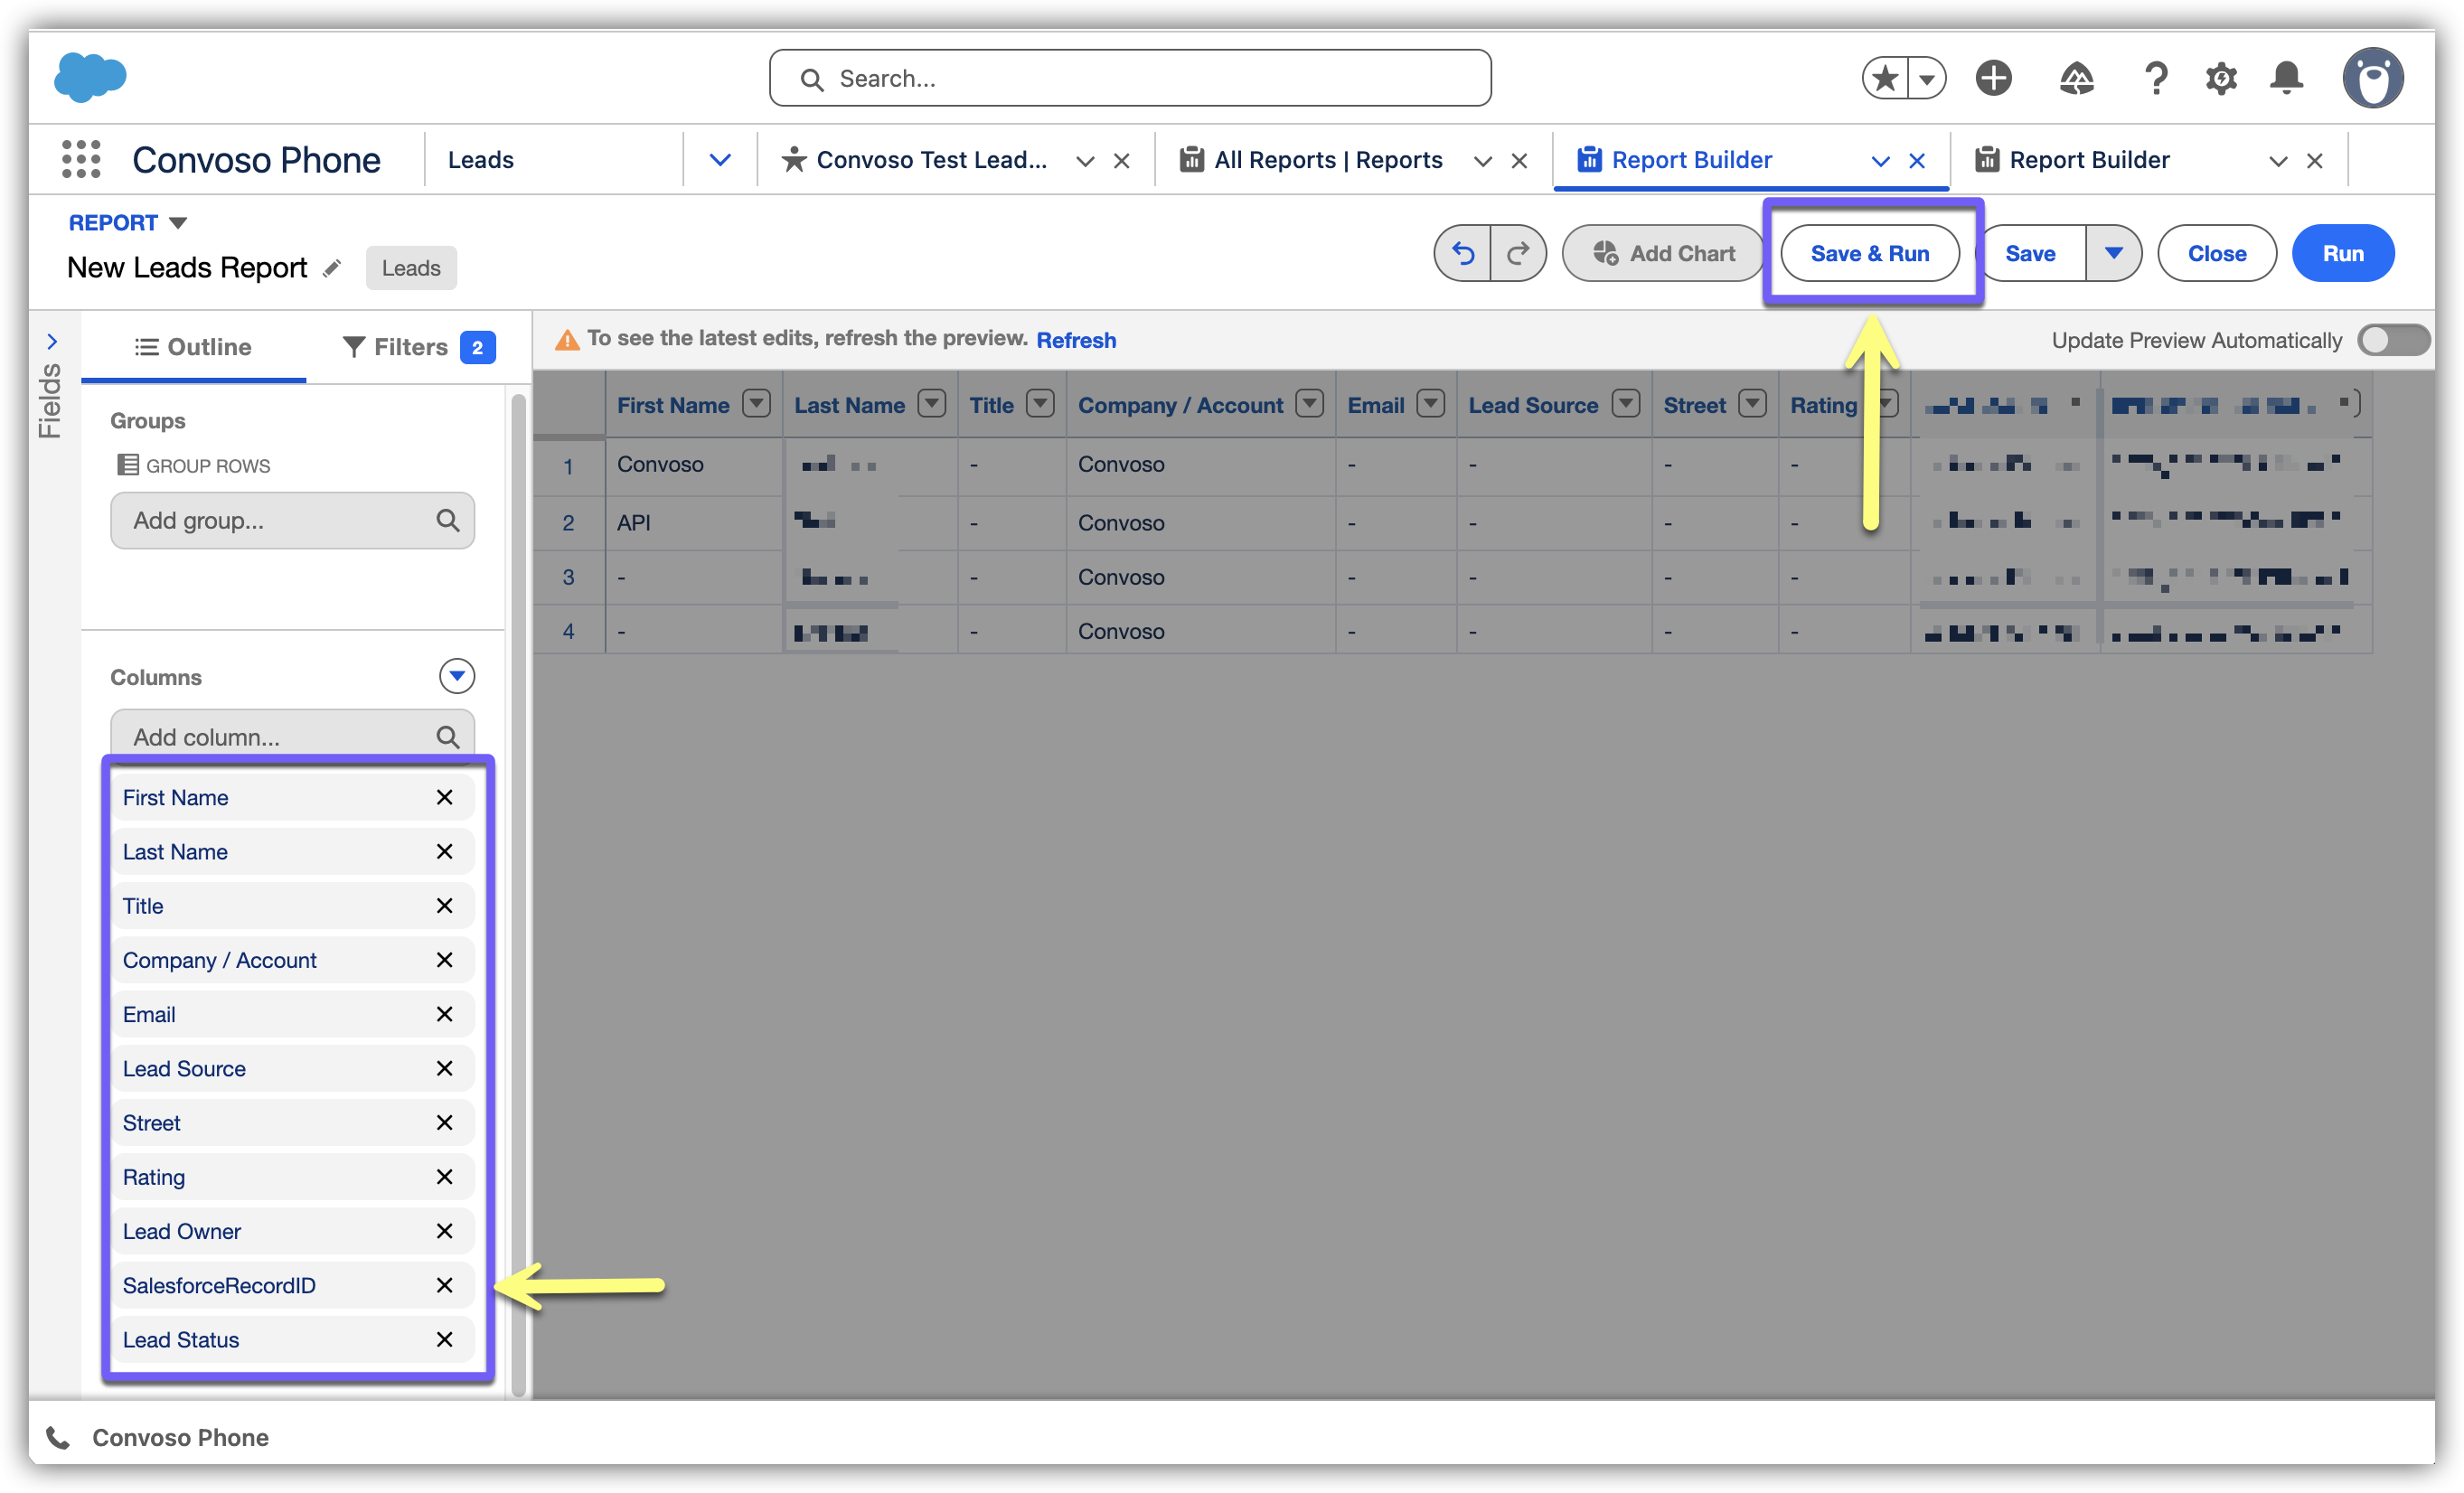This screenshot has height=1493, width=2464.
Task: Click the pencil icon to rename report
Action: click(x=332, y=268)
